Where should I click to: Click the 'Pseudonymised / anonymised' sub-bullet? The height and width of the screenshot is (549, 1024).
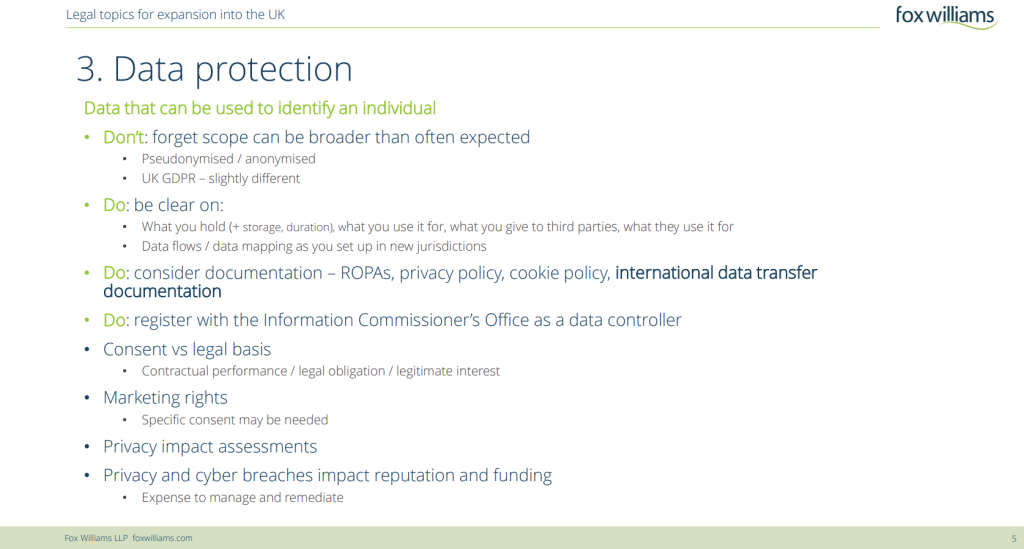[229, 159]
